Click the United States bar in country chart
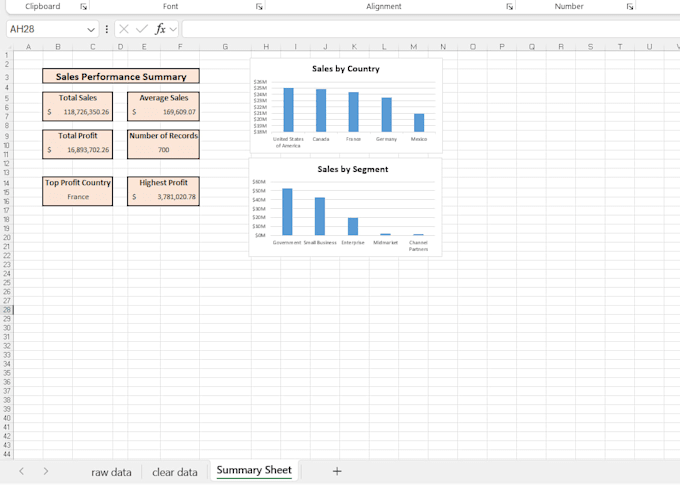This screenshot has height=485, width=680. pos(288,110)
